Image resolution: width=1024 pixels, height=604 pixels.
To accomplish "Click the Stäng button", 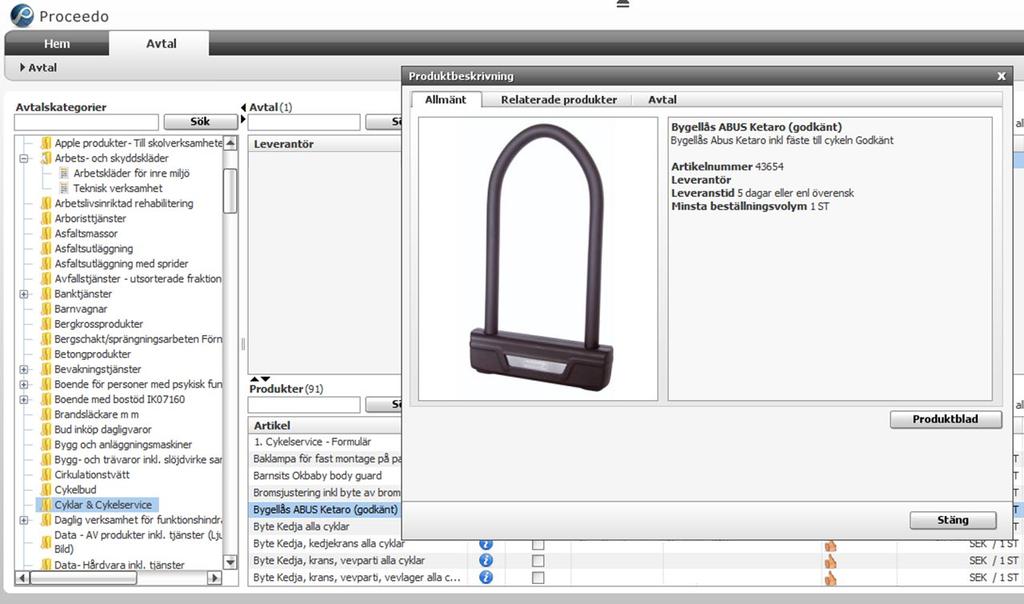I will click(x=953, y=520).
